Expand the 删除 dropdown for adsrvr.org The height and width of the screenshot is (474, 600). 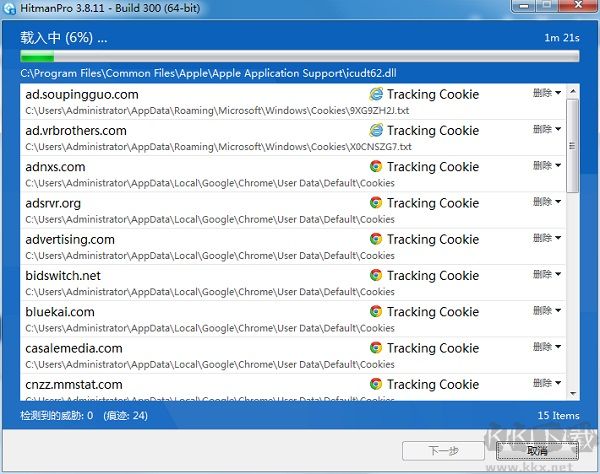click(547, 202)
